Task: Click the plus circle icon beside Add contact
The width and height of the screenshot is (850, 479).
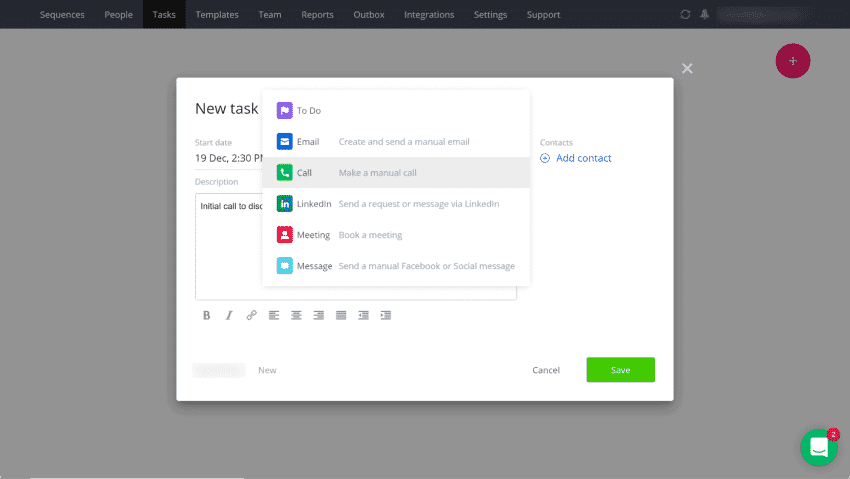Action: point(545,158)
